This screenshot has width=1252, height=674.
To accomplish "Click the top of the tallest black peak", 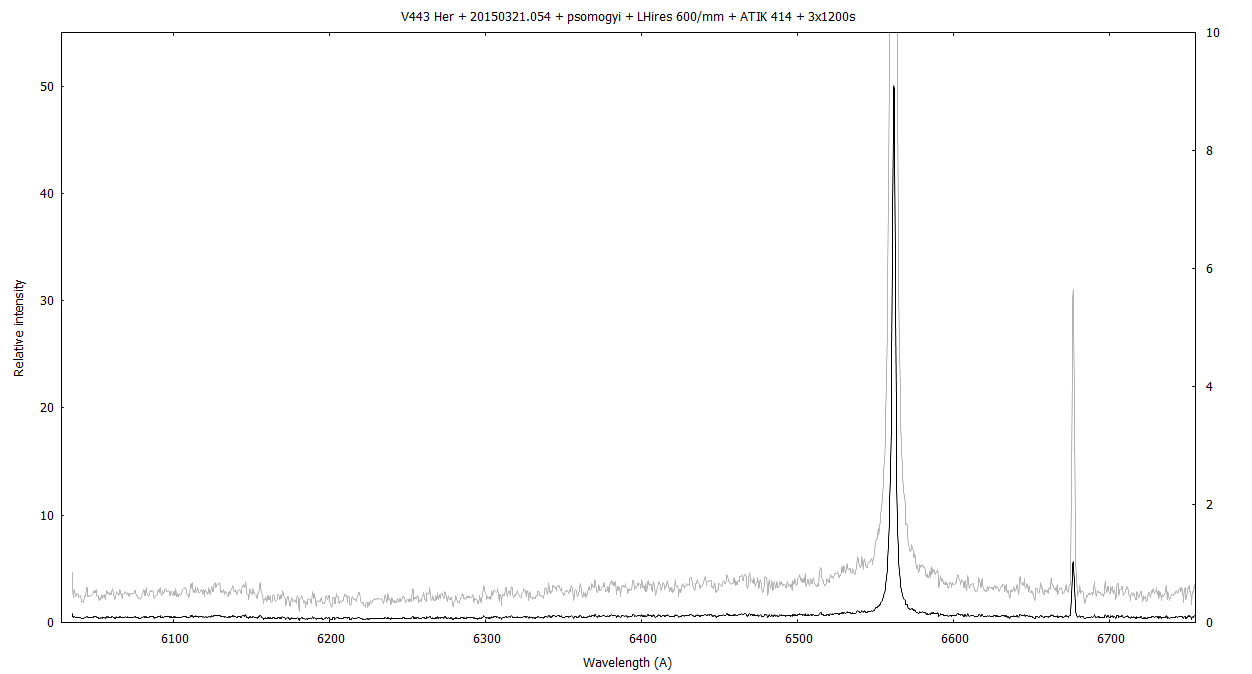I will tap(893, 87).
